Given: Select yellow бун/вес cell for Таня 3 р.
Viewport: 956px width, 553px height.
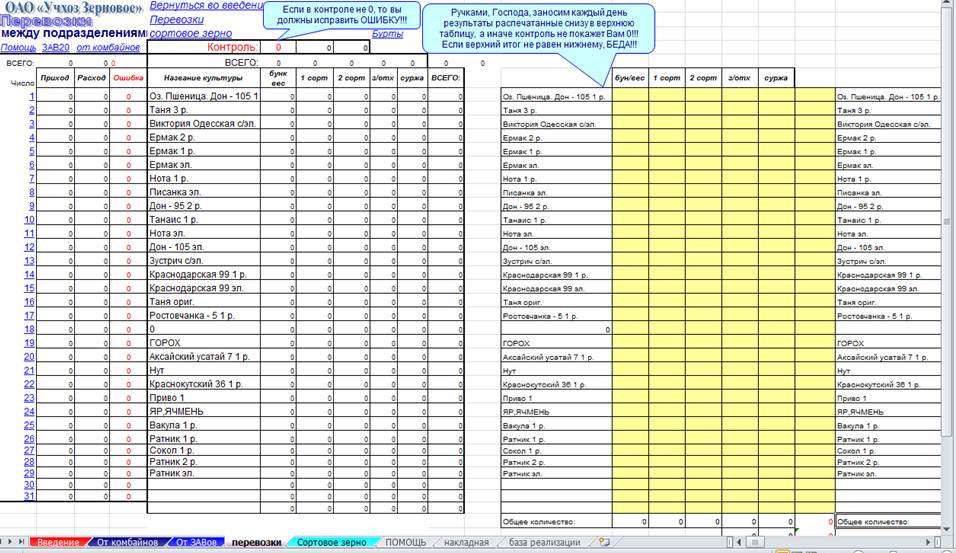Looking at the screenshot, I should (630, 110).
